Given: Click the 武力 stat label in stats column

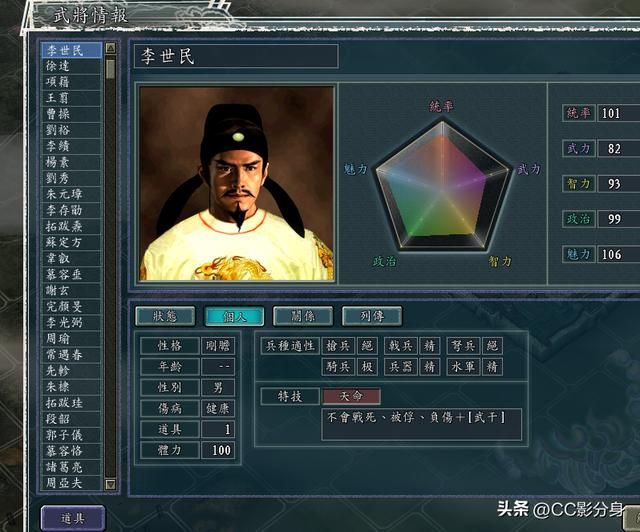Looking at the screenshot, I should pos(578,149).
